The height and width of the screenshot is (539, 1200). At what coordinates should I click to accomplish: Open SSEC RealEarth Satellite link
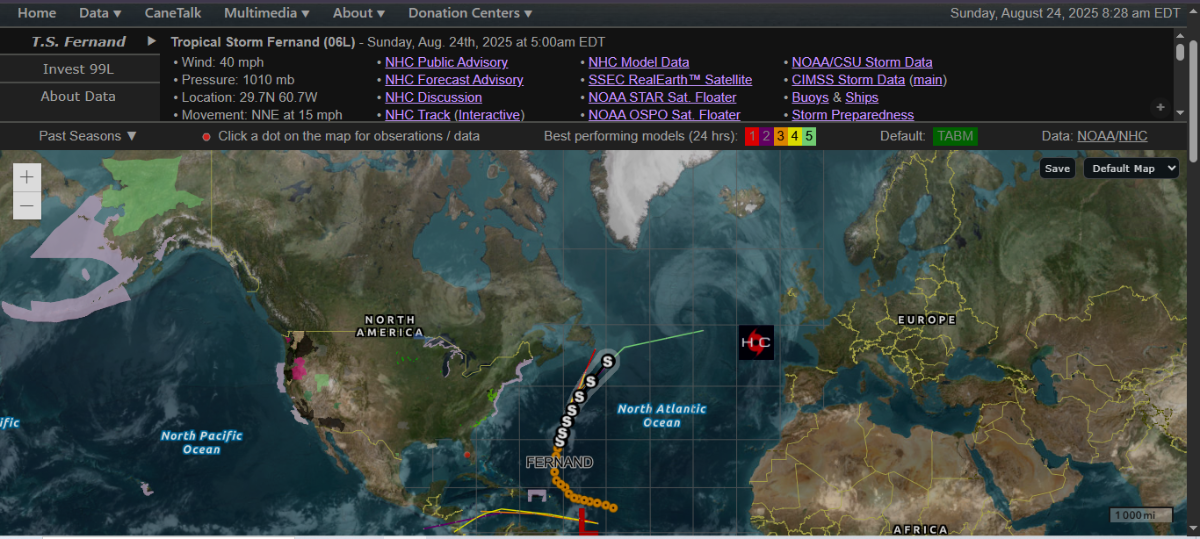(x=670, y=80)
